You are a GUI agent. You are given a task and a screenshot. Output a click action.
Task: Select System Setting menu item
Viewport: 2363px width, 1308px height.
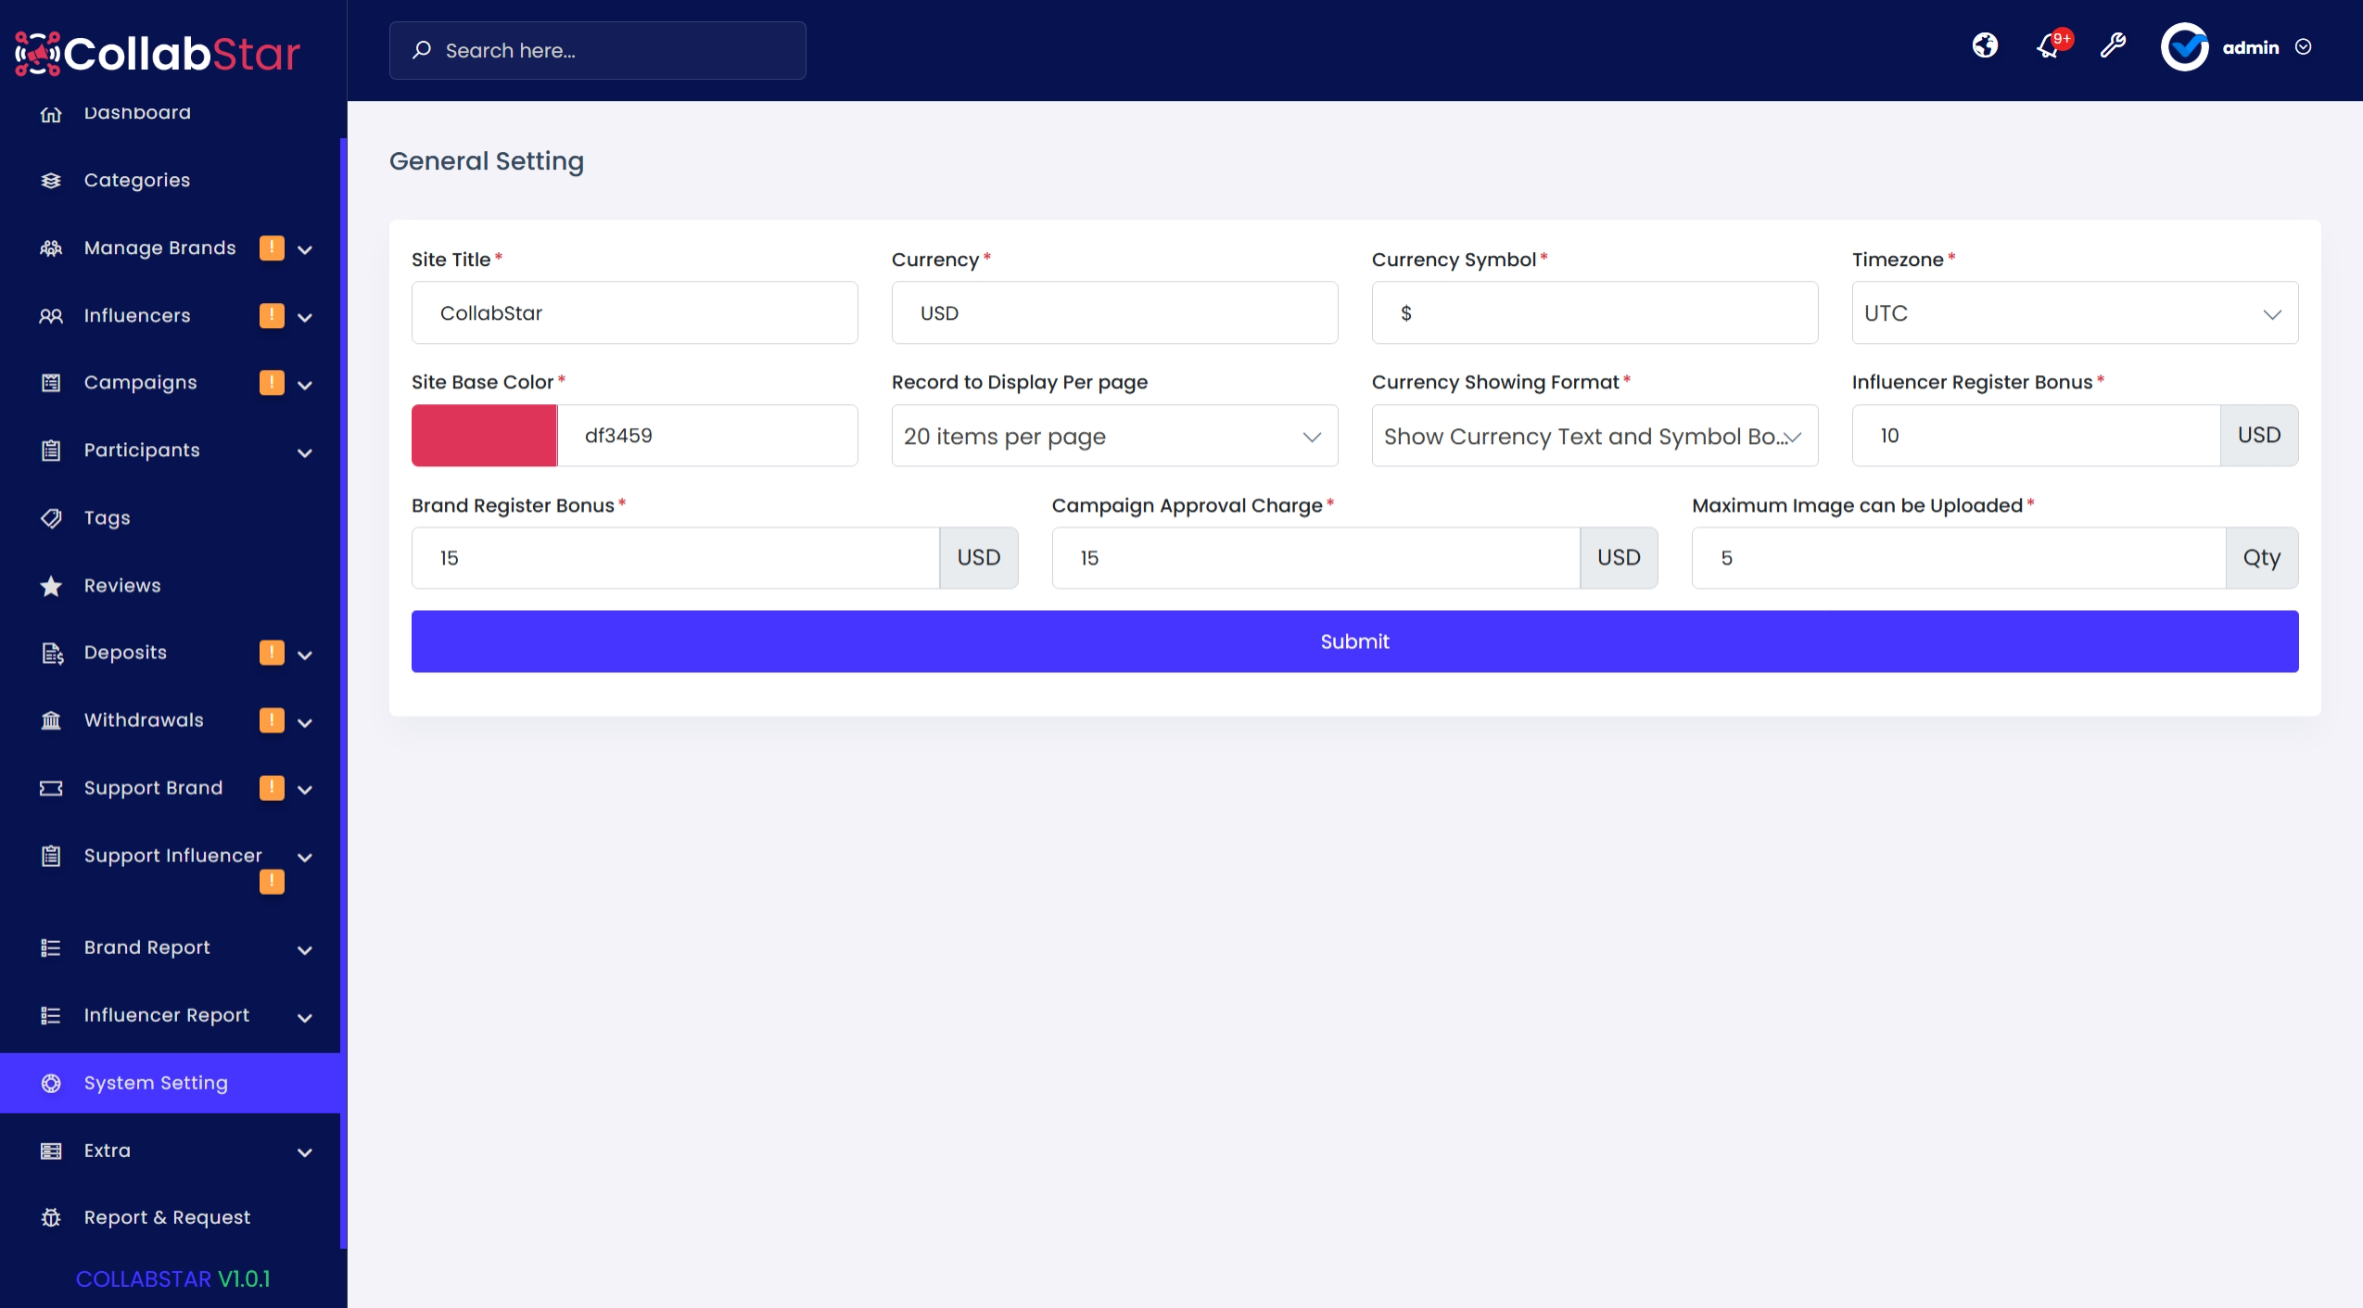click(170, 1083)
